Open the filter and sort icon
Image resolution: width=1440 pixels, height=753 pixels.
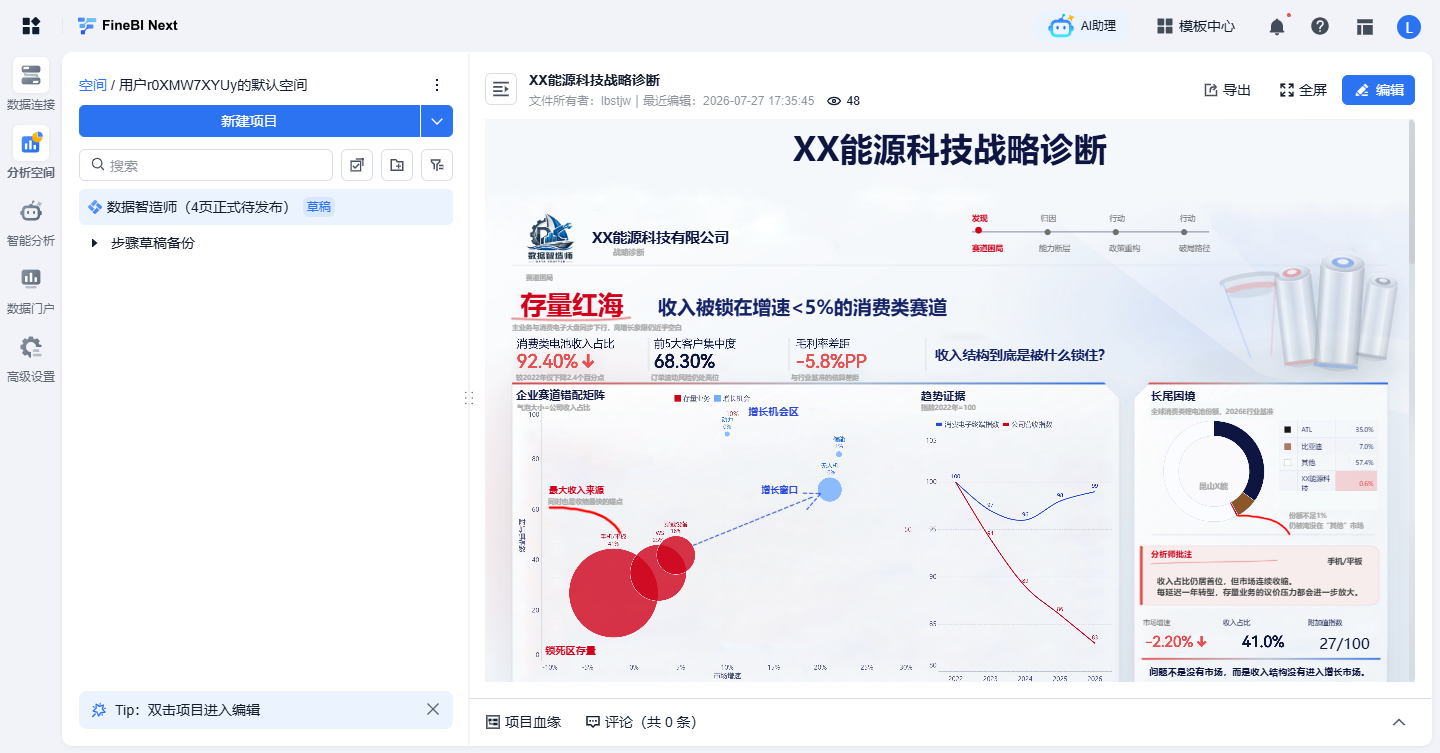click(437, 165)
